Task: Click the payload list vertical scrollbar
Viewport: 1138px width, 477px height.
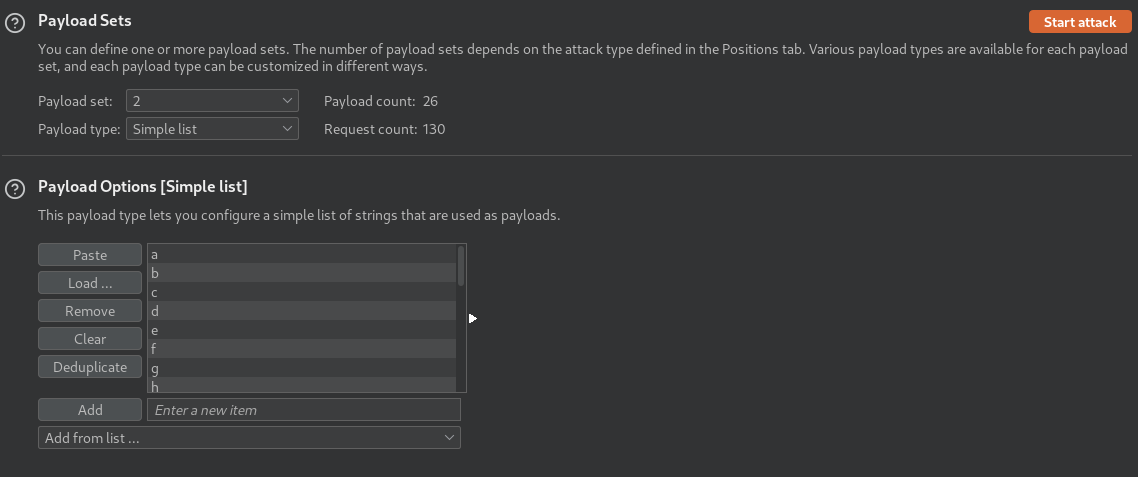Action: click(461, 318)
